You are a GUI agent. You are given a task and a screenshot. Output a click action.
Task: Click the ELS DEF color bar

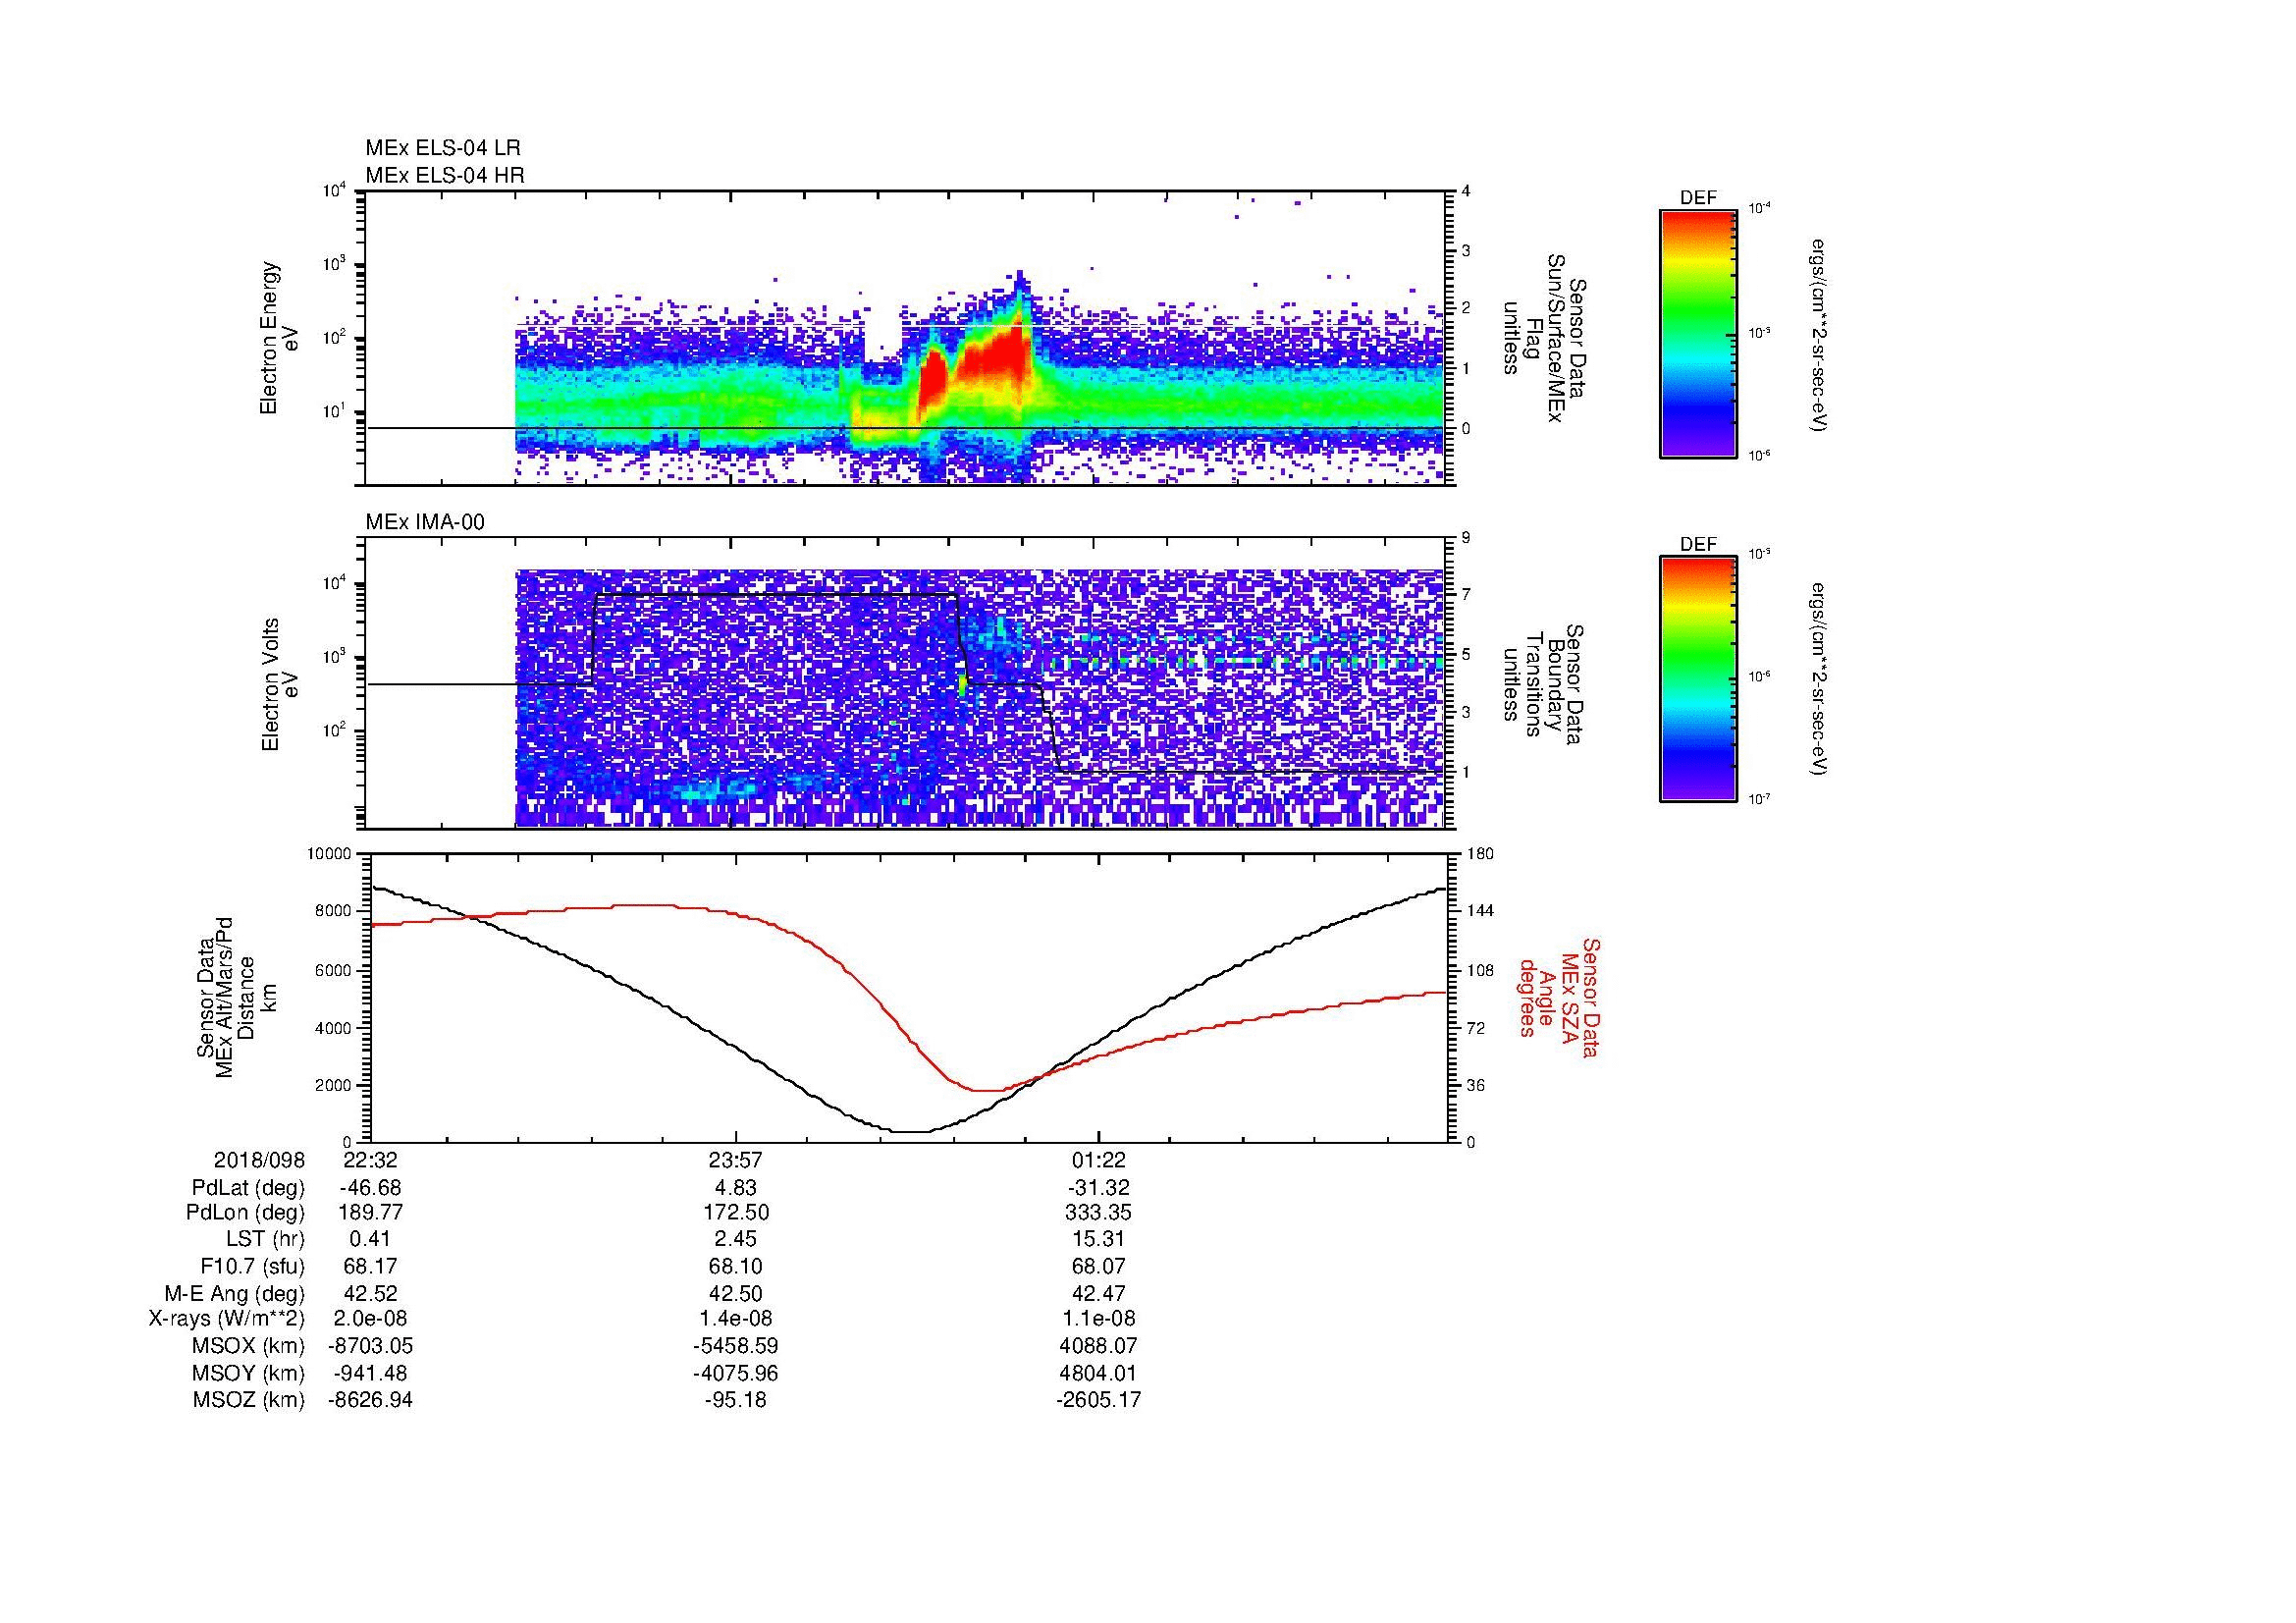(x=1697, y=333)
